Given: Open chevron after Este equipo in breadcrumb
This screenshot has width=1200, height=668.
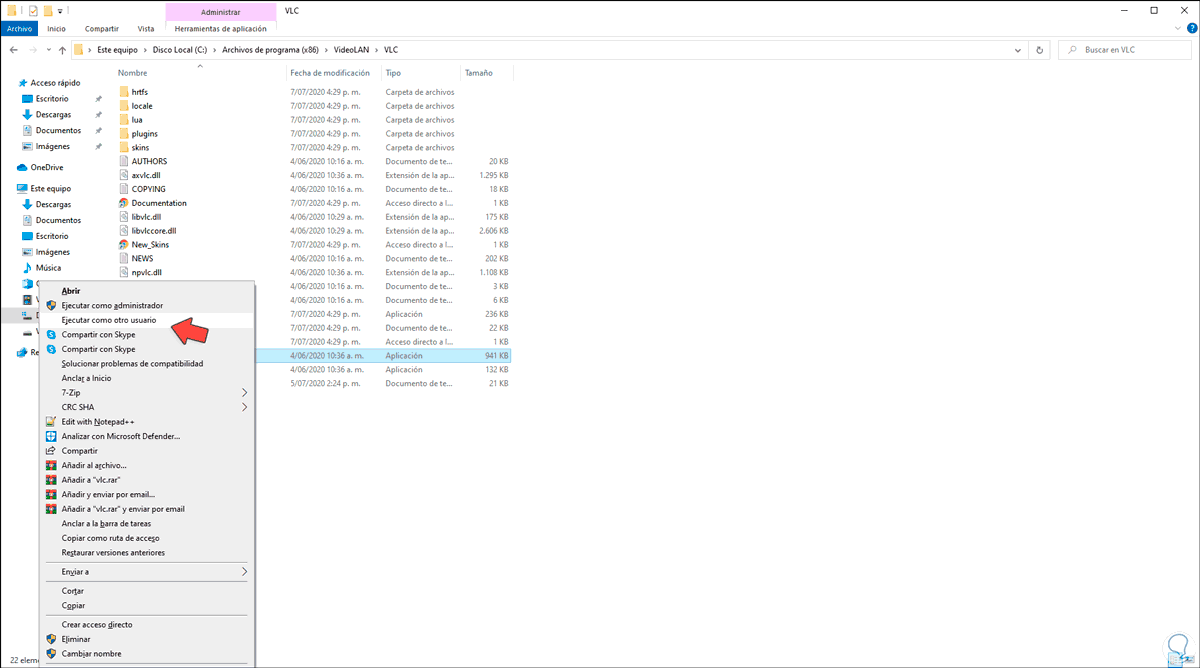Looking at the screenshot, I should click(x=145, y=50).
